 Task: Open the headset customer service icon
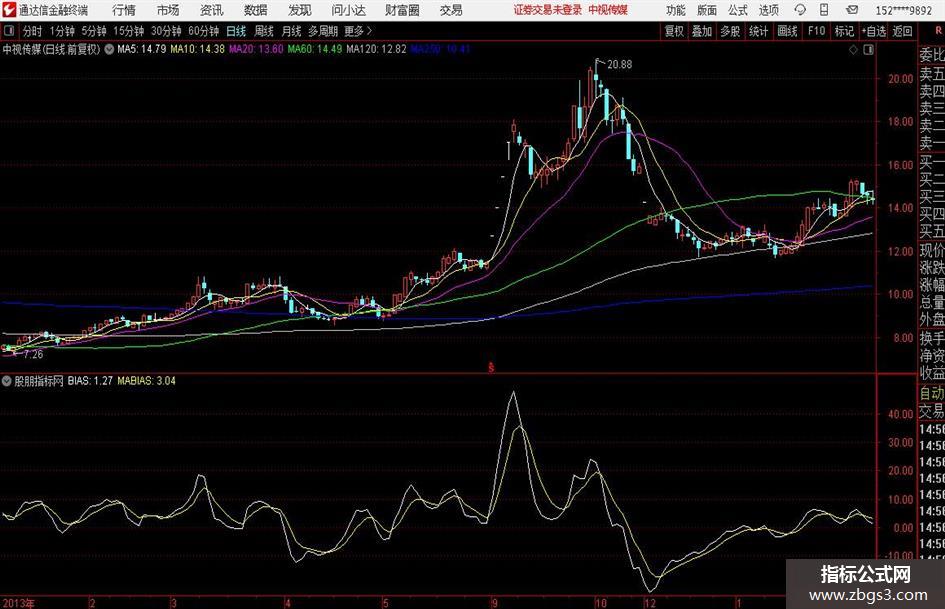pos(800,10)
